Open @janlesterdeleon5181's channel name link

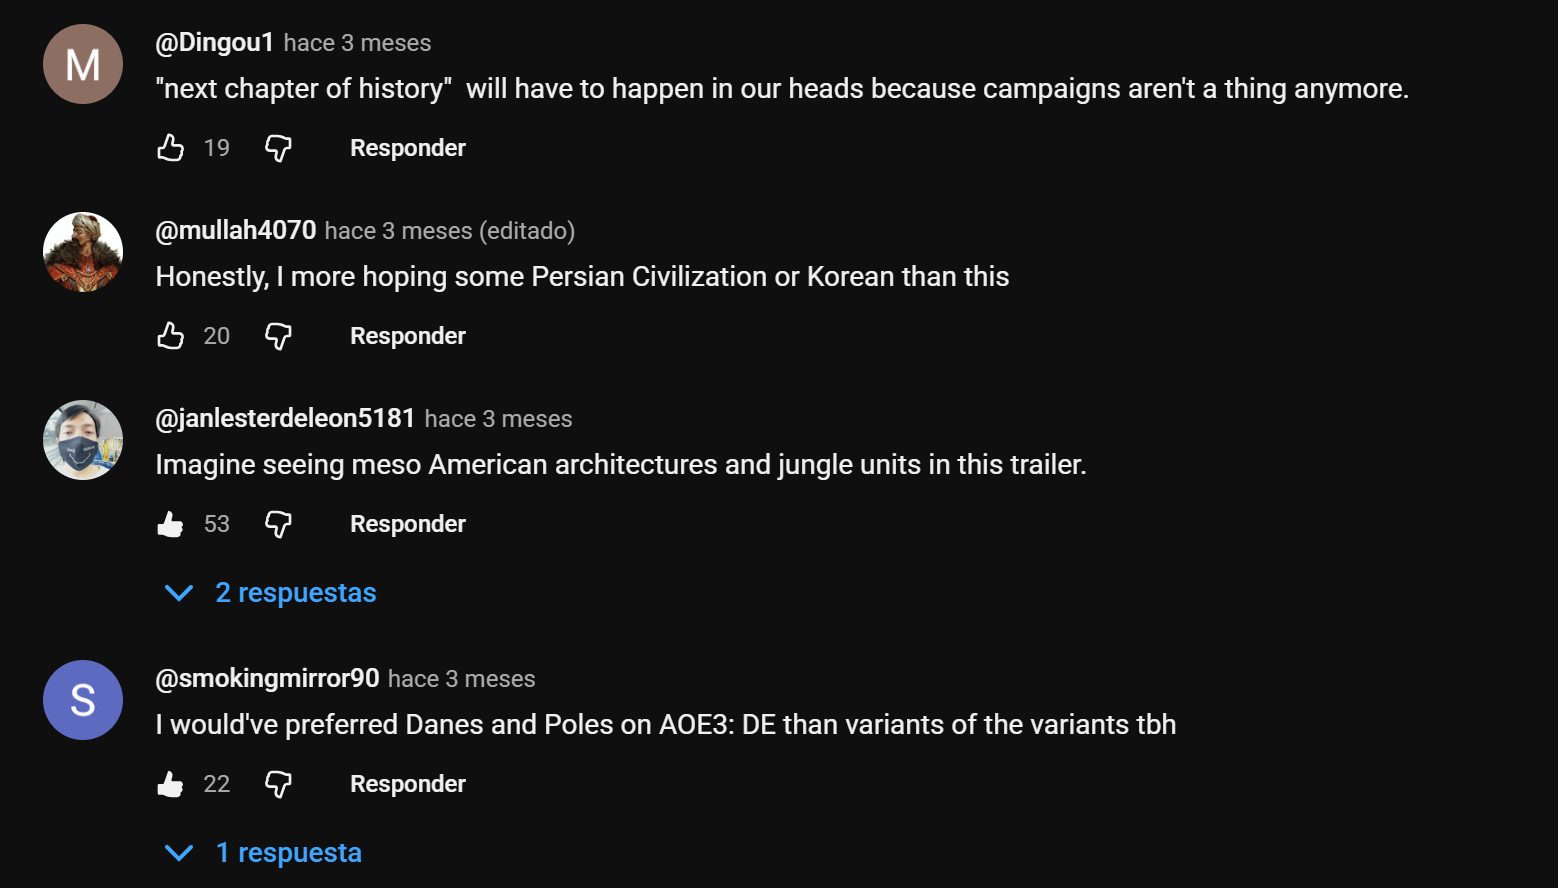(285, 418)
